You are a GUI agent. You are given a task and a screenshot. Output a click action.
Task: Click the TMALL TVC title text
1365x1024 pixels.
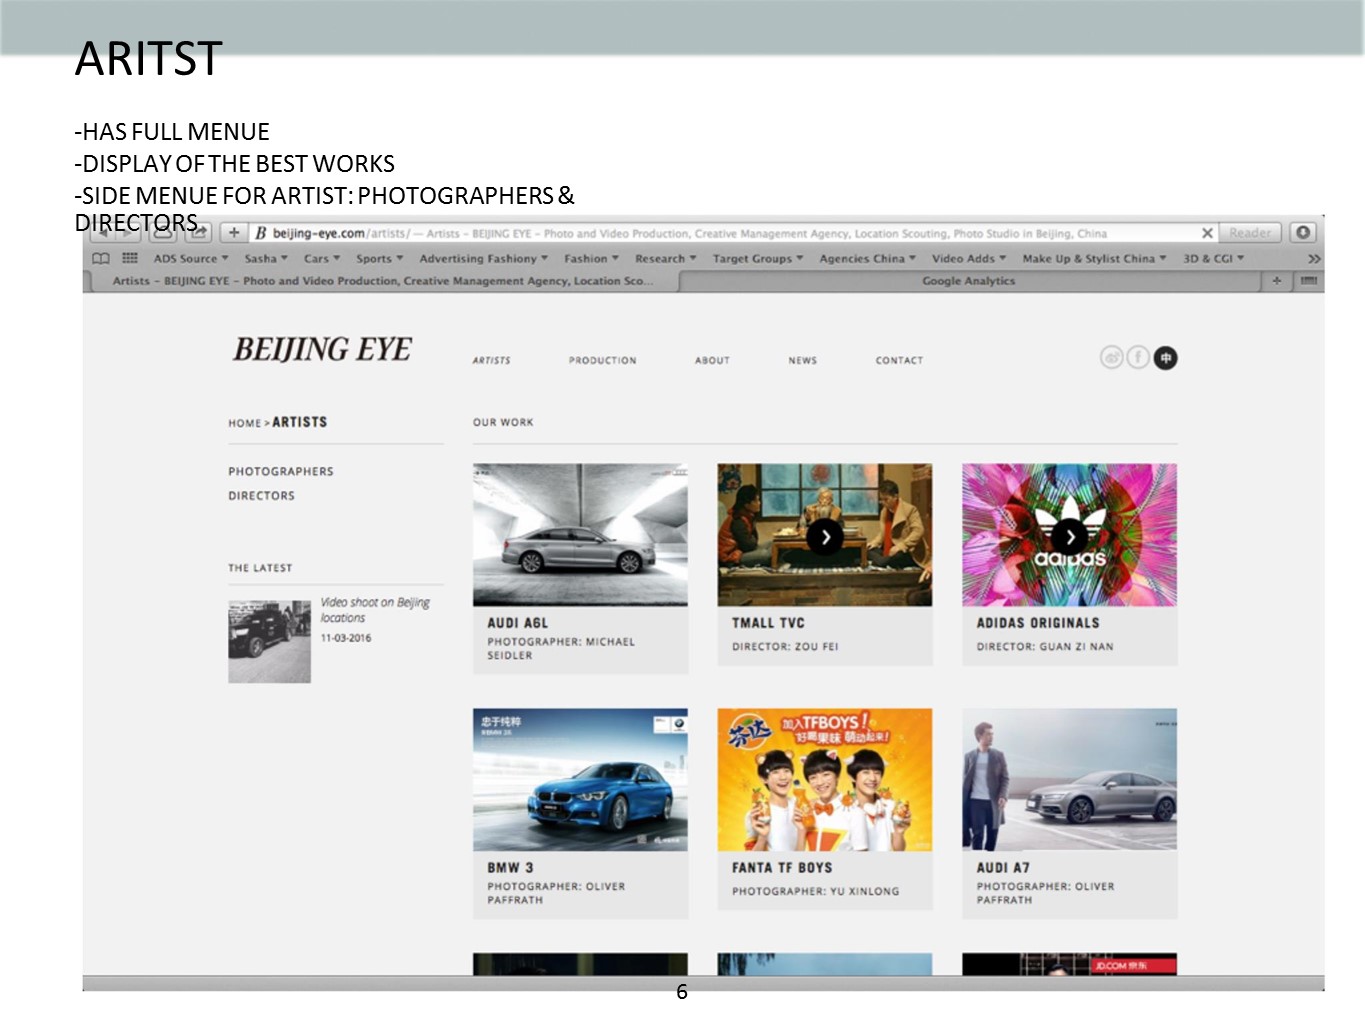click(x=768, y=623)
